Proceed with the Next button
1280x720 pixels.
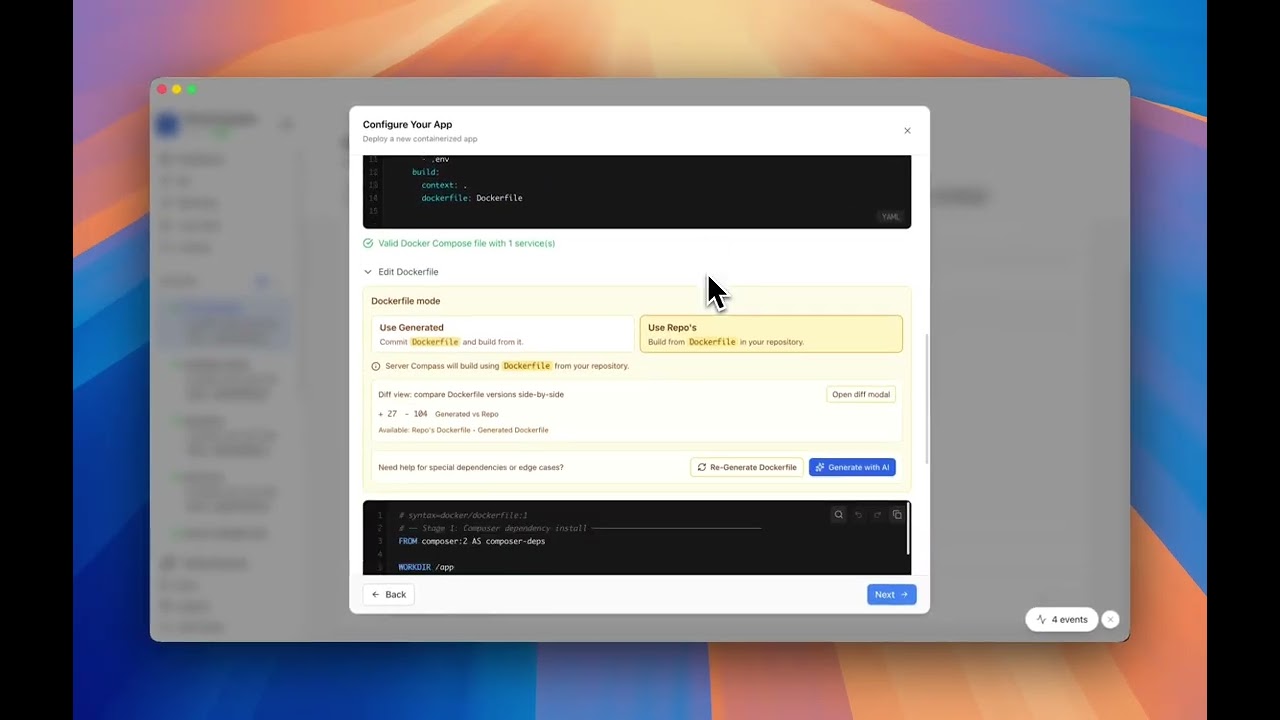coord(891,594)
